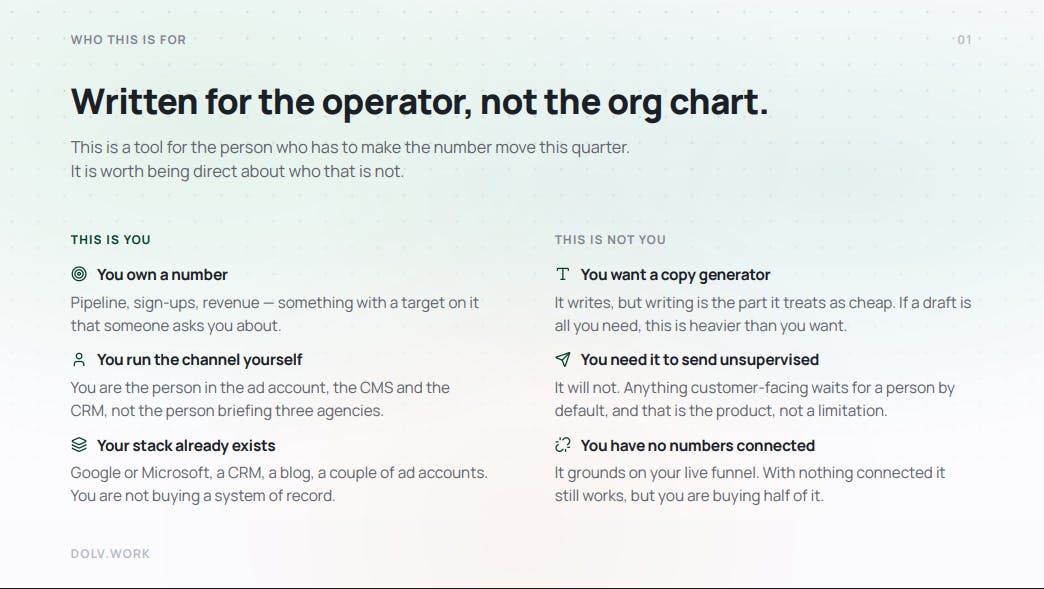Select the 'You have no numbers connected' heading
Image resolution: width=1044 pixels, height=589 pixels.
[x=697, y=445]
